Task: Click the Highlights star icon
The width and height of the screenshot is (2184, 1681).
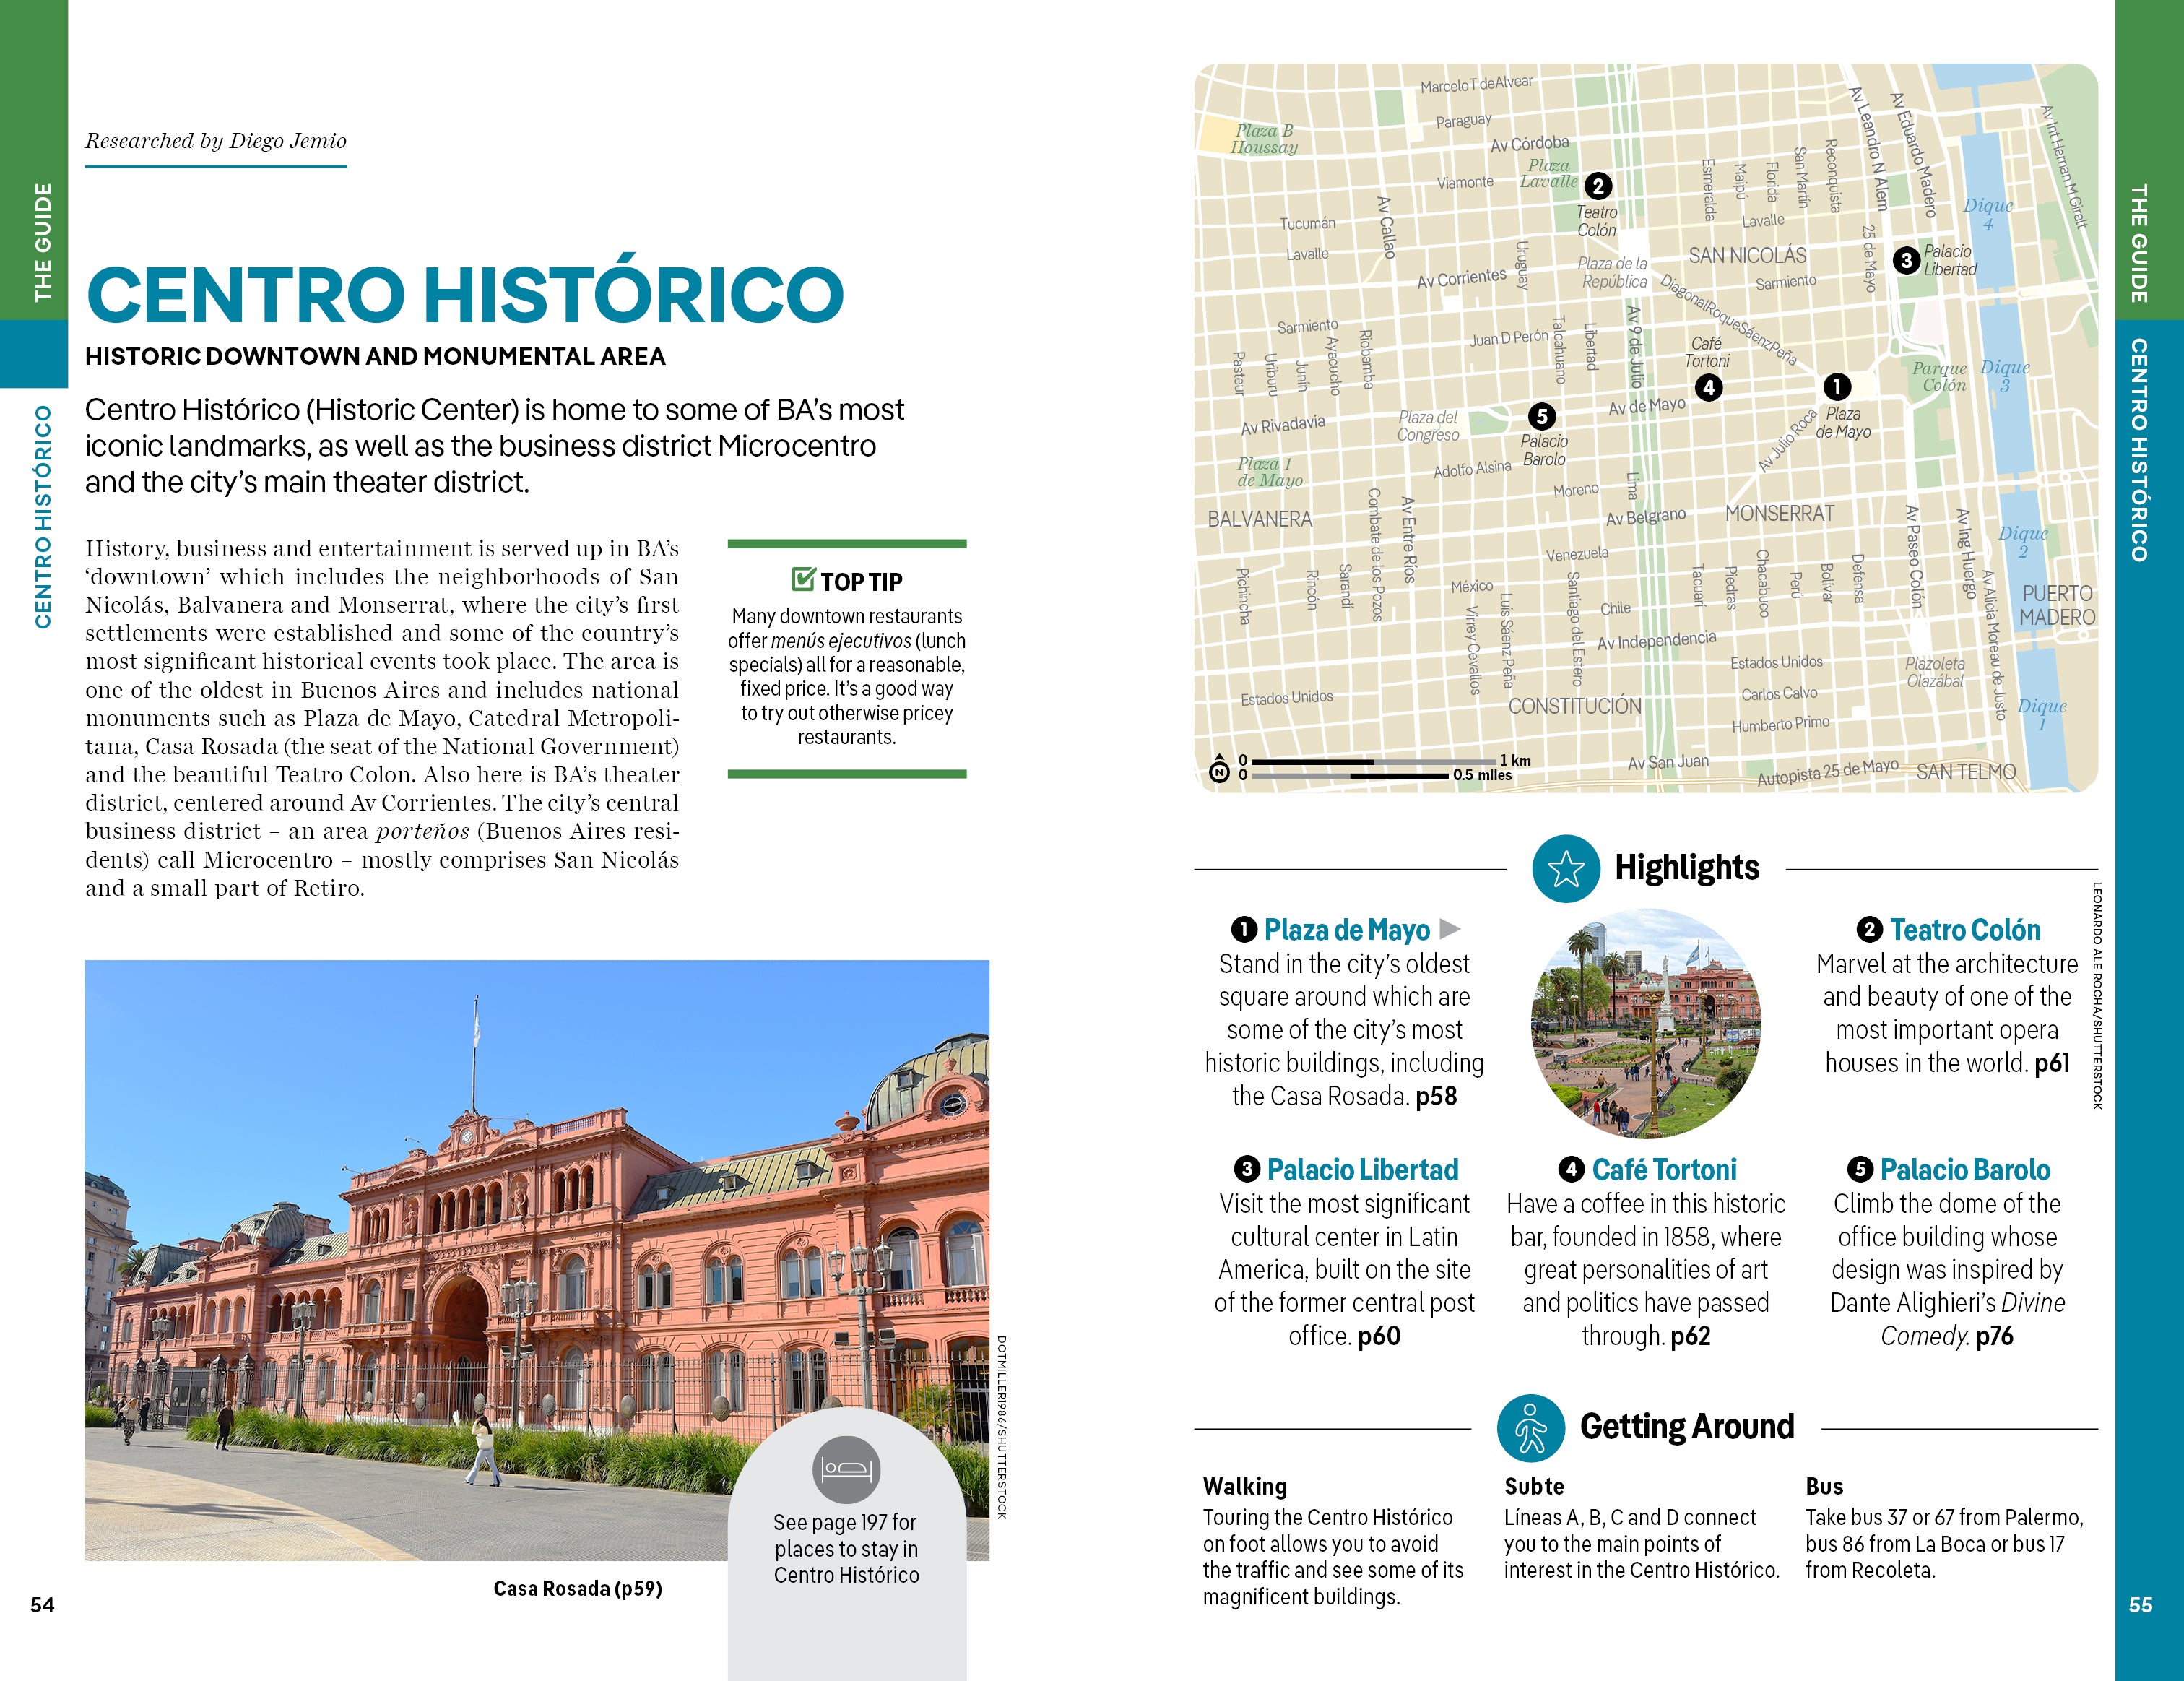Action: [1566, 868]
